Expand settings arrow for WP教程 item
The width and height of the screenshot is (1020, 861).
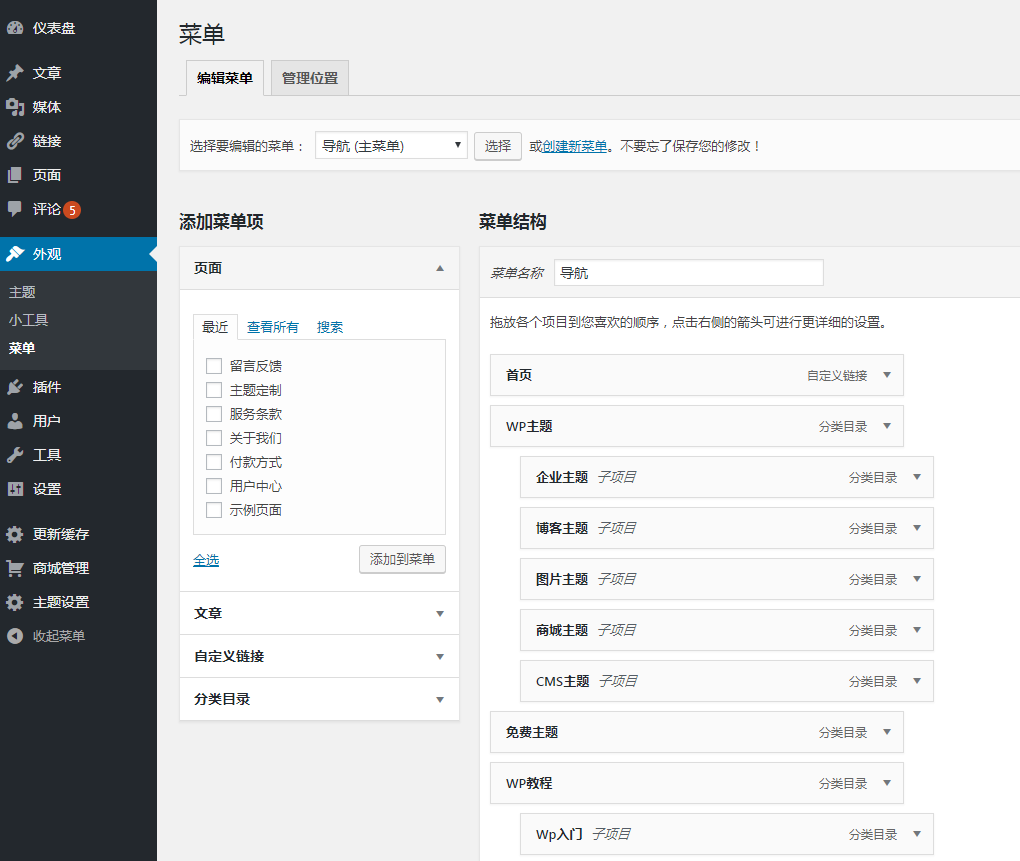click(887, 783)
